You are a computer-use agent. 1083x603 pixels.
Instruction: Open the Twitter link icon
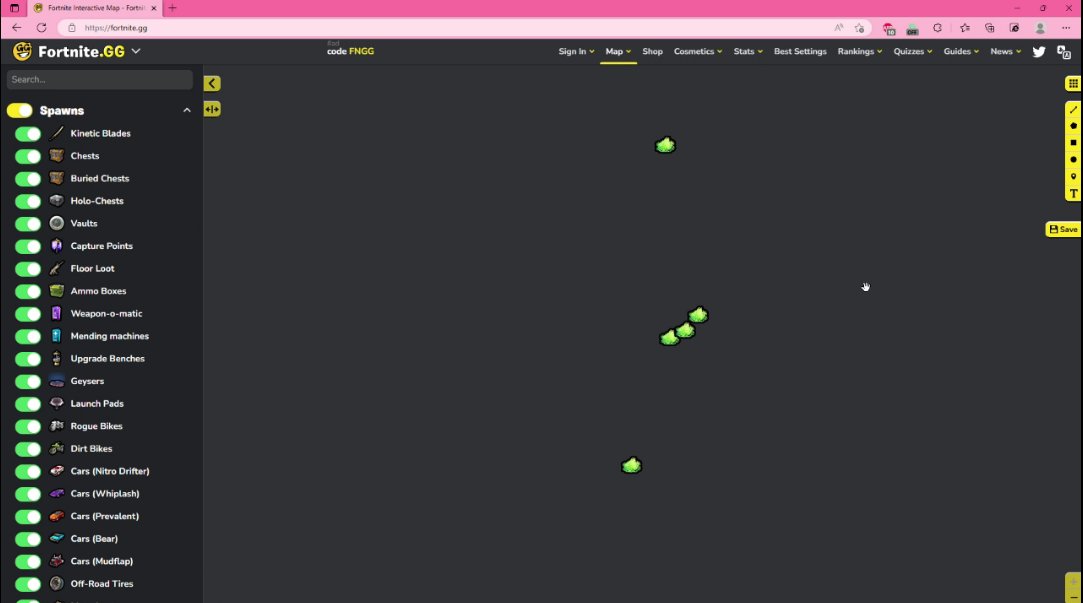1039,52
